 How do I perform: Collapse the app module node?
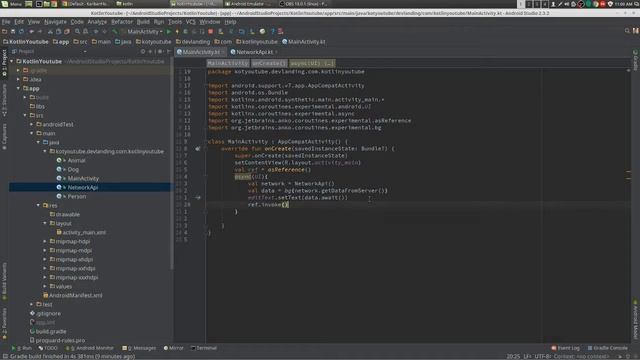[x=18, y=88]
